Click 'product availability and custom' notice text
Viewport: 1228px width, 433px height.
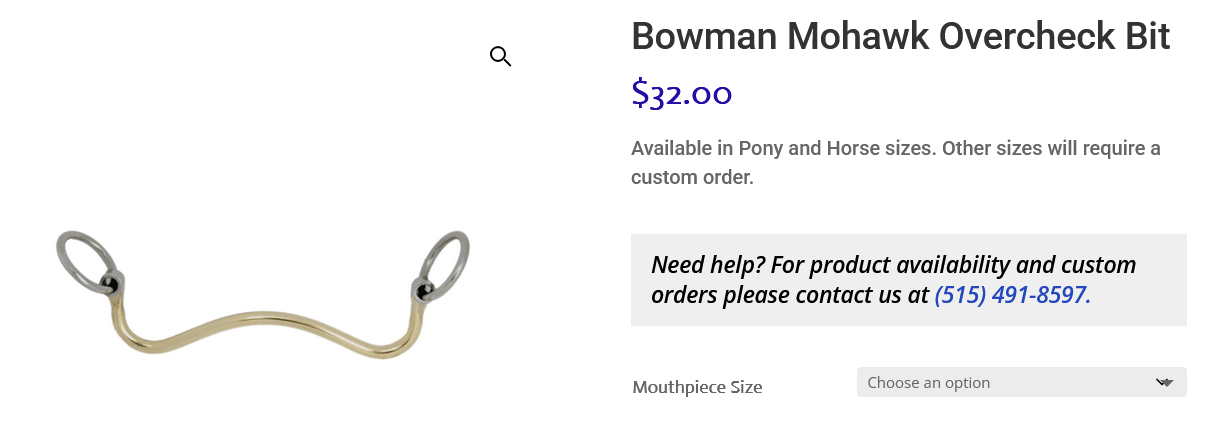click(x=972, y=265)
